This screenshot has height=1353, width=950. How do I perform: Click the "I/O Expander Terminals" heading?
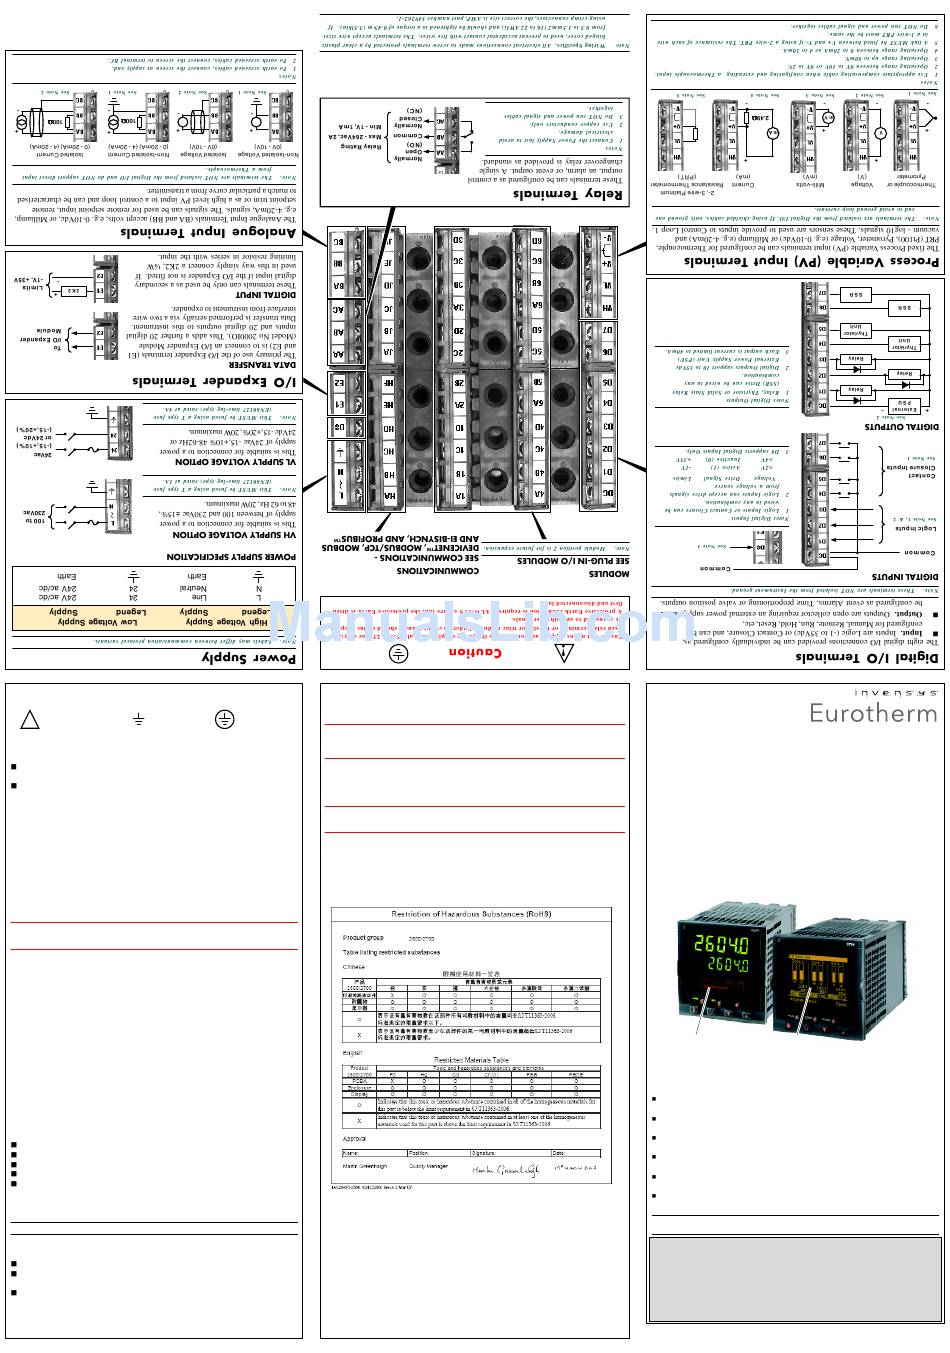[216, 381]
